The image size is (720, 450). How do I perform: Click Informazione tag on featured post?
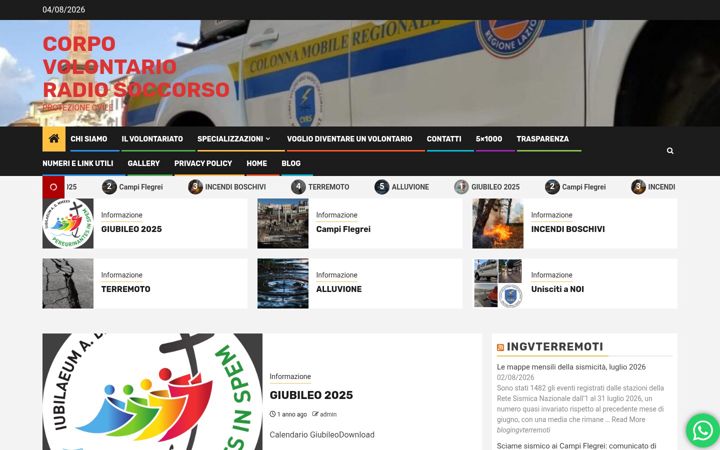pos(290,377)
